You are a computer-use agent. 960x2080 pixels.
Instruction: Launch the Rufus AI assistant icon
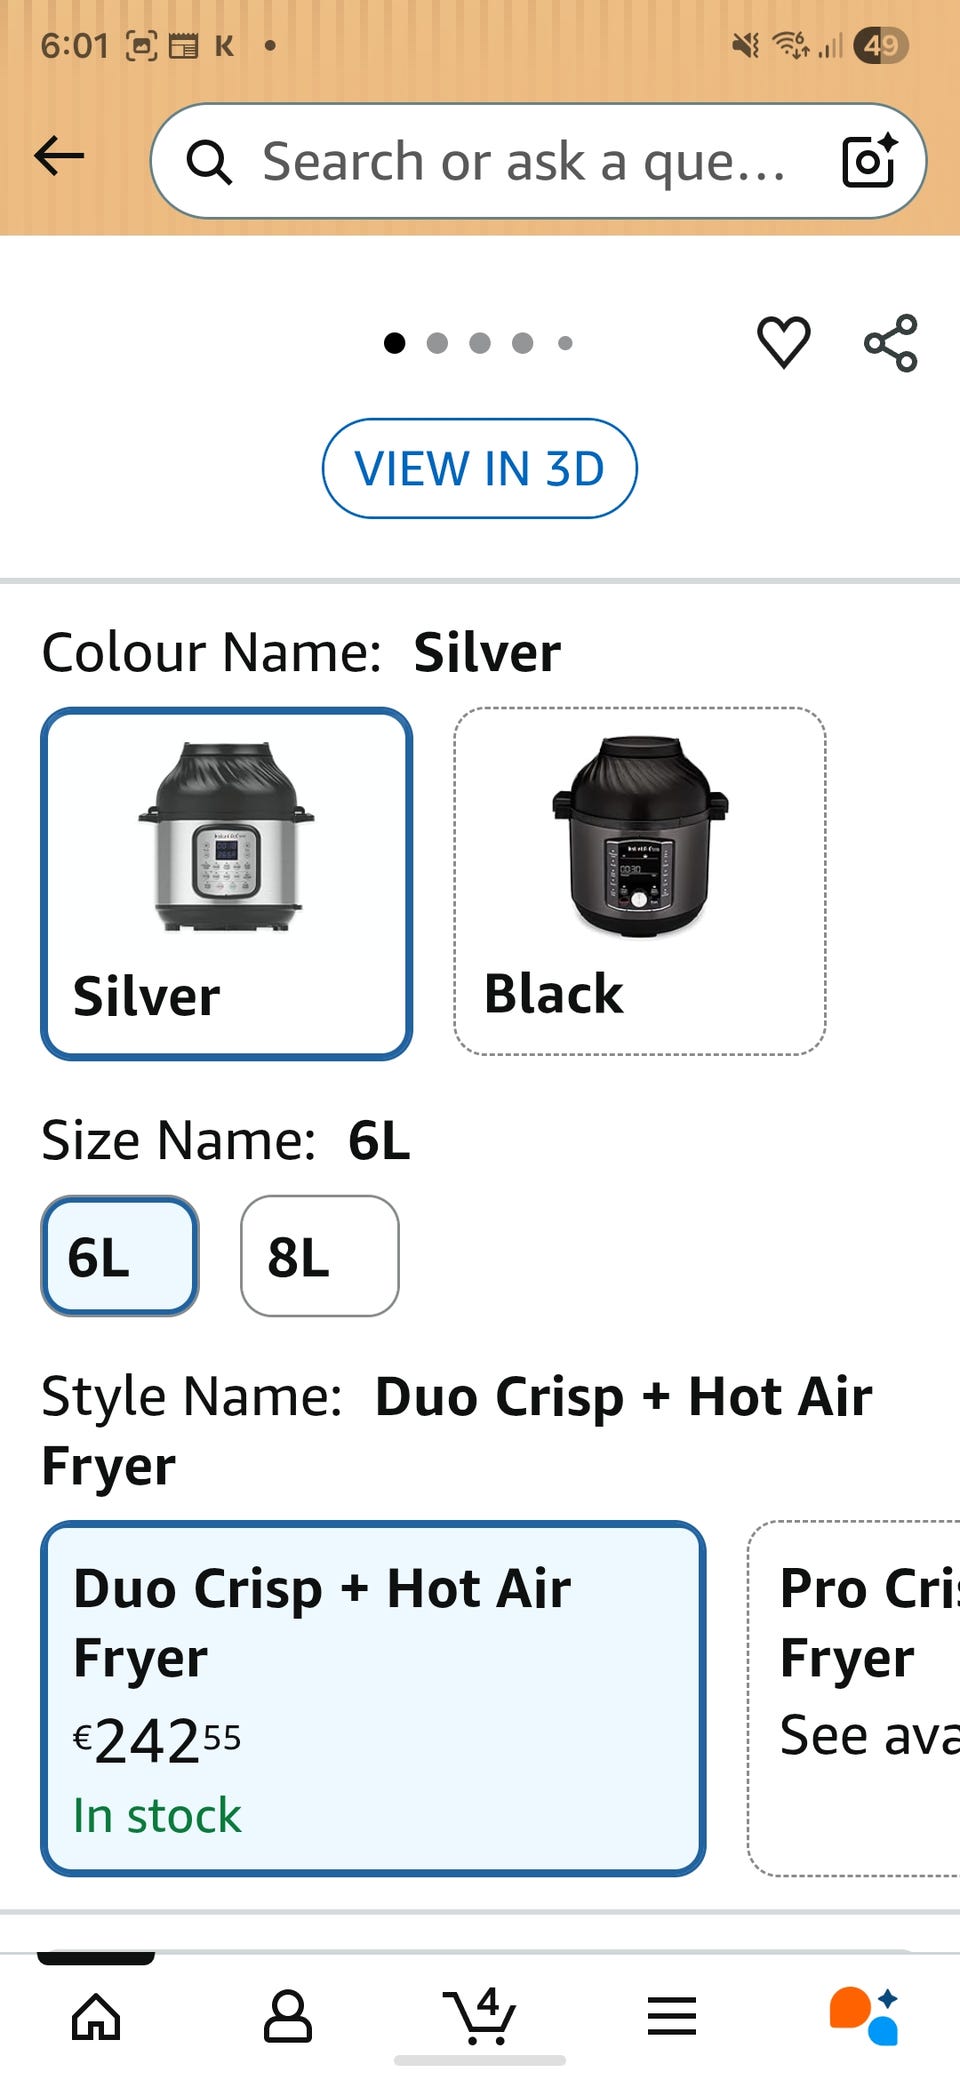coord(864,2015)
